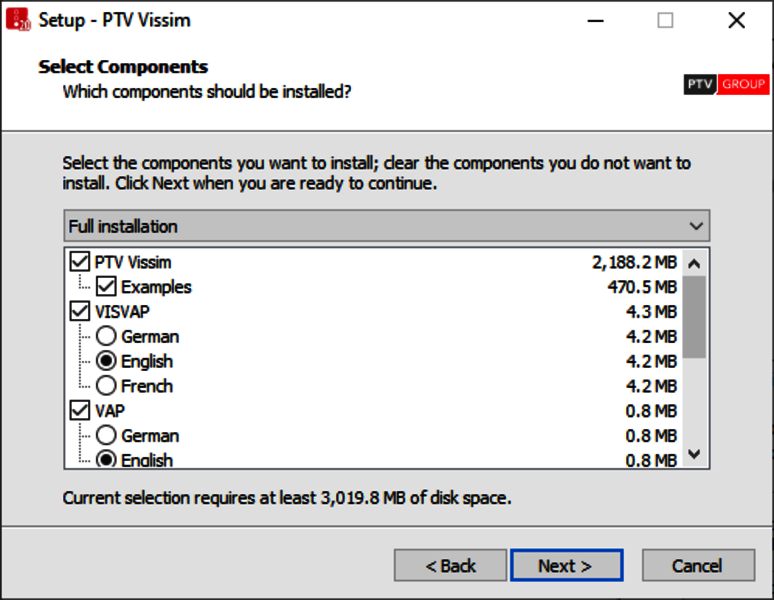The width and height of the screenshot is (774, 600).
Task: Click Next to continue installation
Action: 566,565
